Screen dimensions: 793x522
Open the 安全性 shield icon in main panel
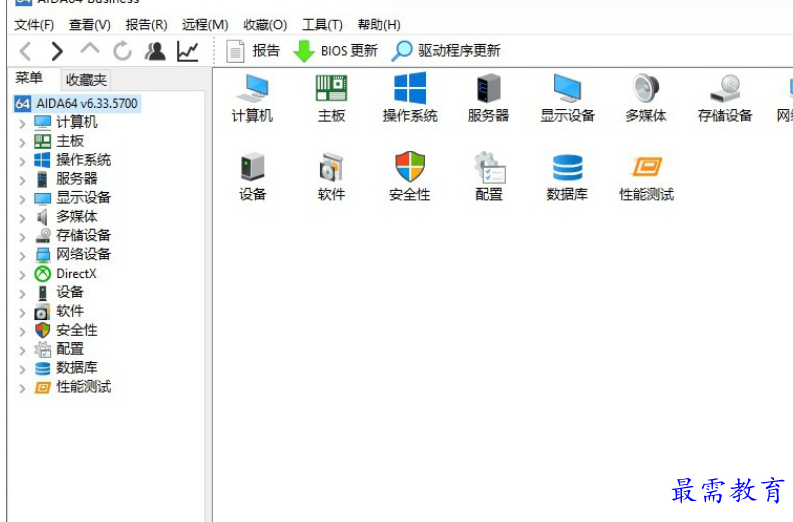tap(410, 177)
